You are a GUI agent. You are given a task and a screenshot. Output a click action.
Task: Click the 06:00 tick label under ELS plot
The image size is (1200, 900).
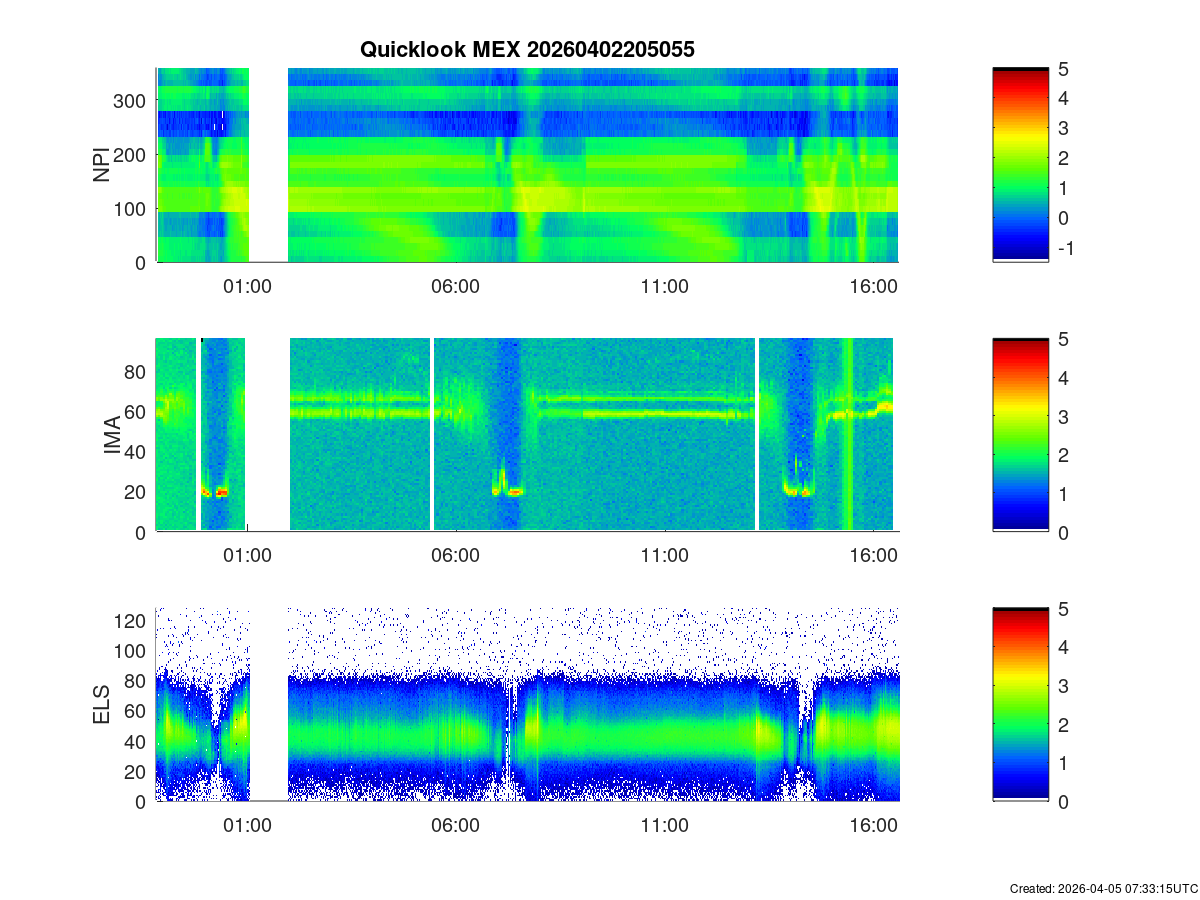point(455,826)
